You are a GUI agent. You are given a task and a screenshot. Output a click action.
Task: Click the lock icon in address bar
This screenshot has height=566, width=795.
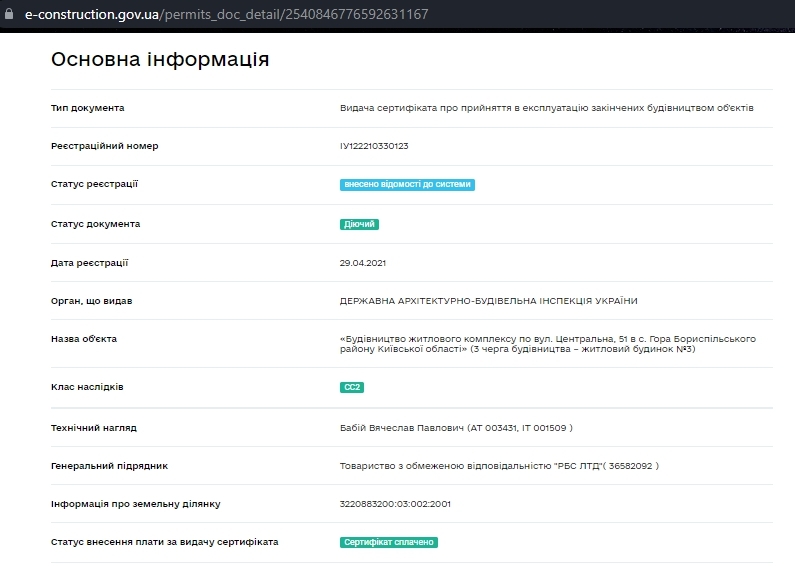tap(9, 14)
